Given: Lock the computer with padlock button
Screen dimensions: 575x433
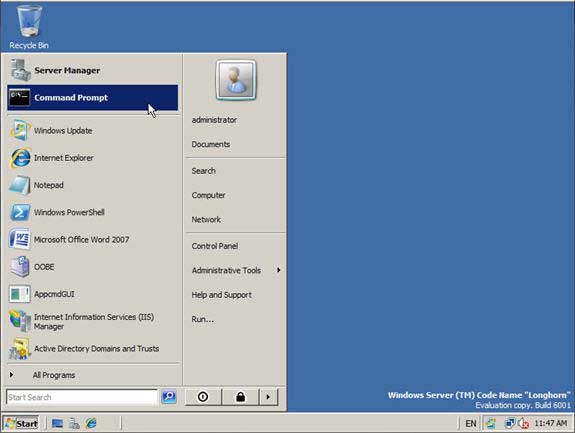Looking at the screenshot, I should point(241,397).
